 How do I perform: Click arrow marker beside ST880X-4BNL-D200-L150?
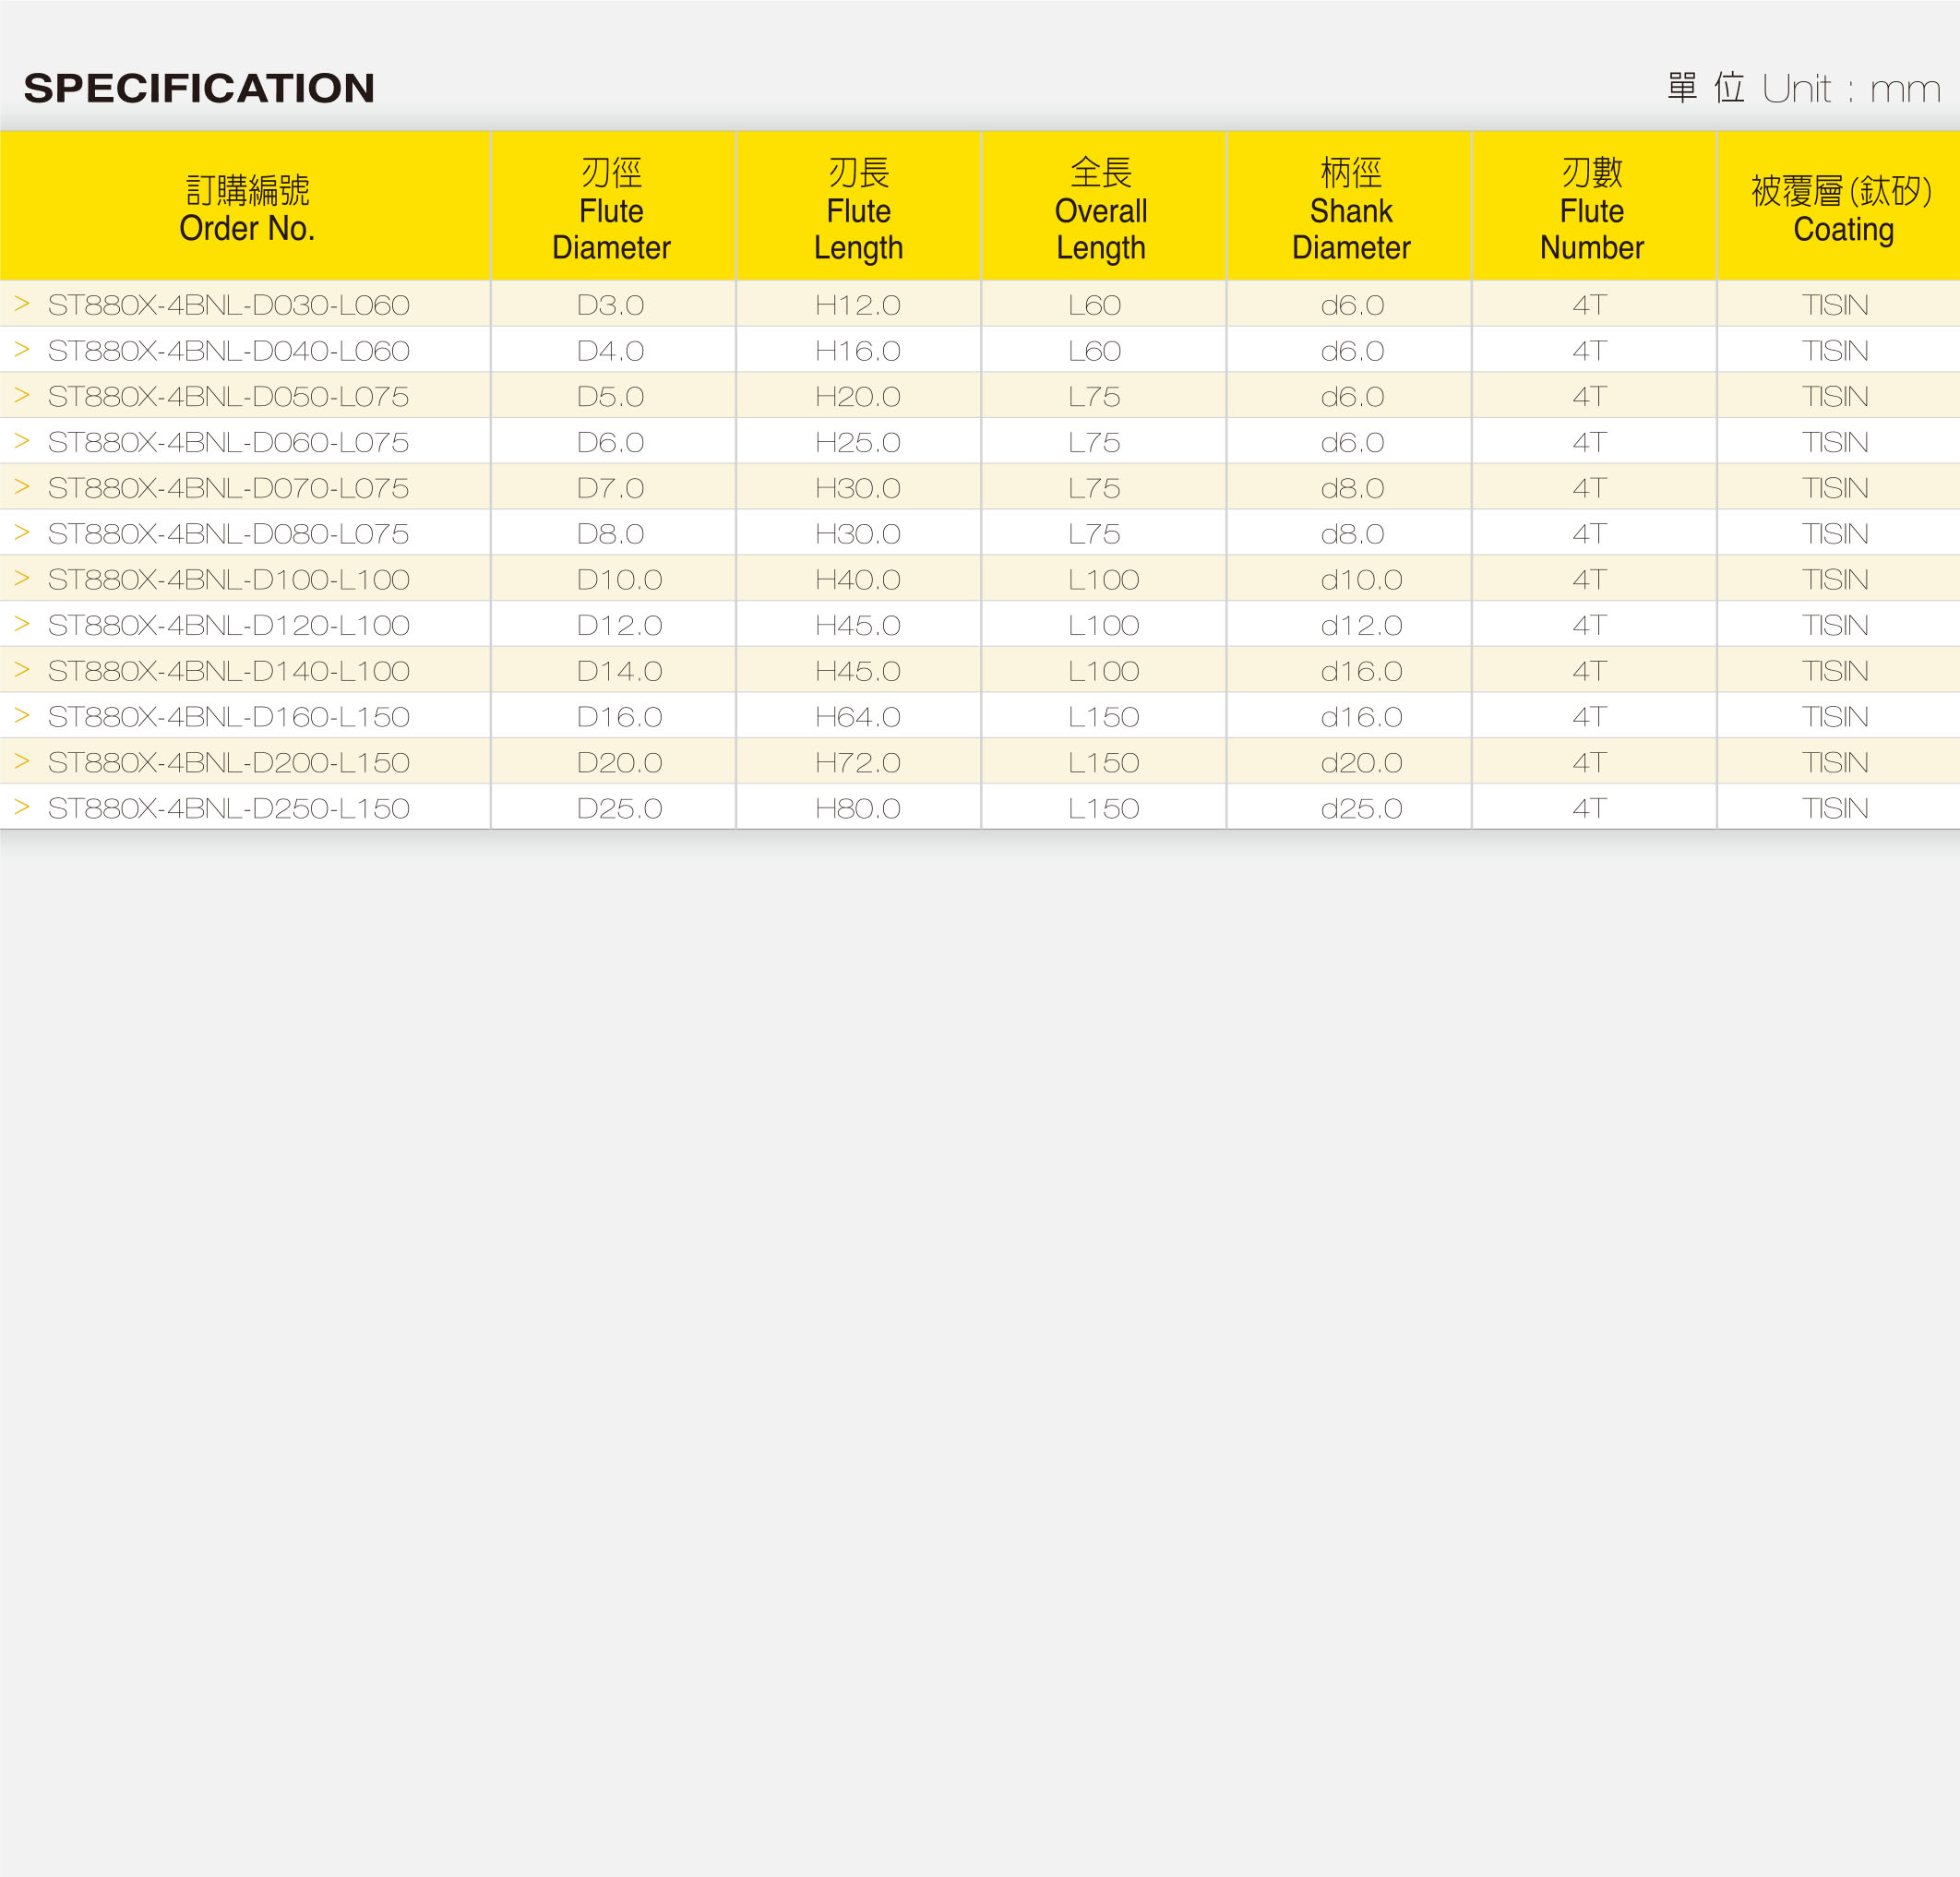click(22, 761)
